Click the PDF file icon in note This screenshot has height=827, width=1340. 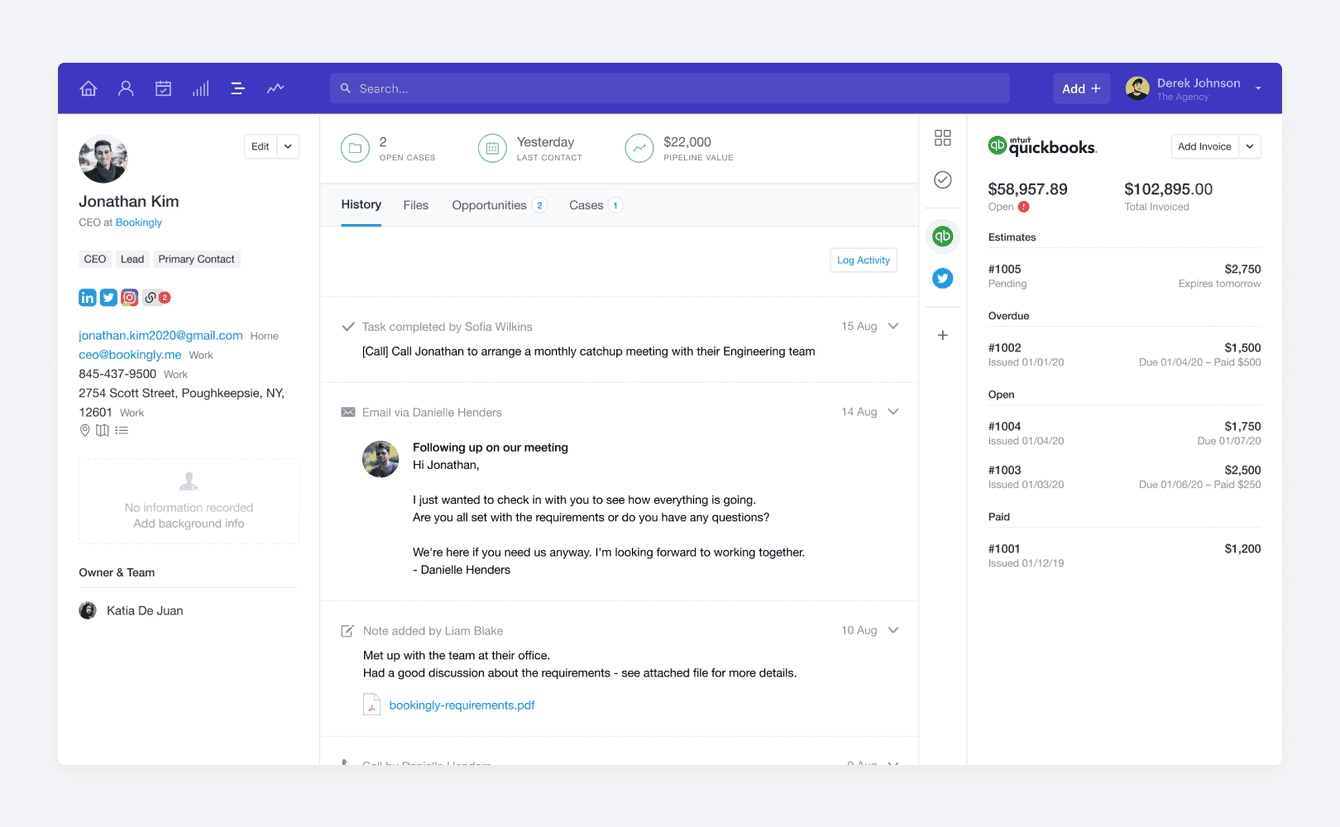[371, 704]
